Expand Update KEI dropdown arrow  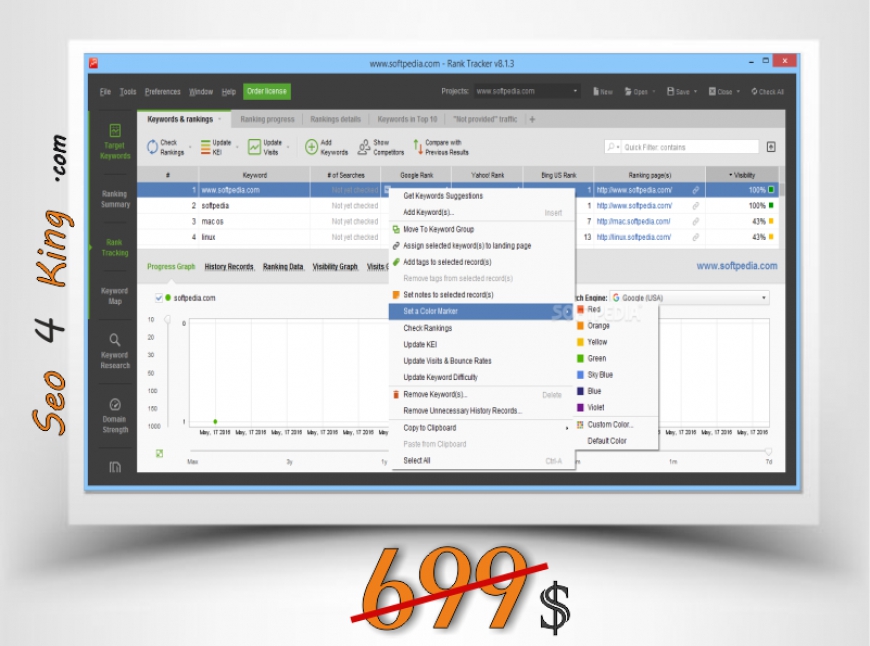coord(237,147)
